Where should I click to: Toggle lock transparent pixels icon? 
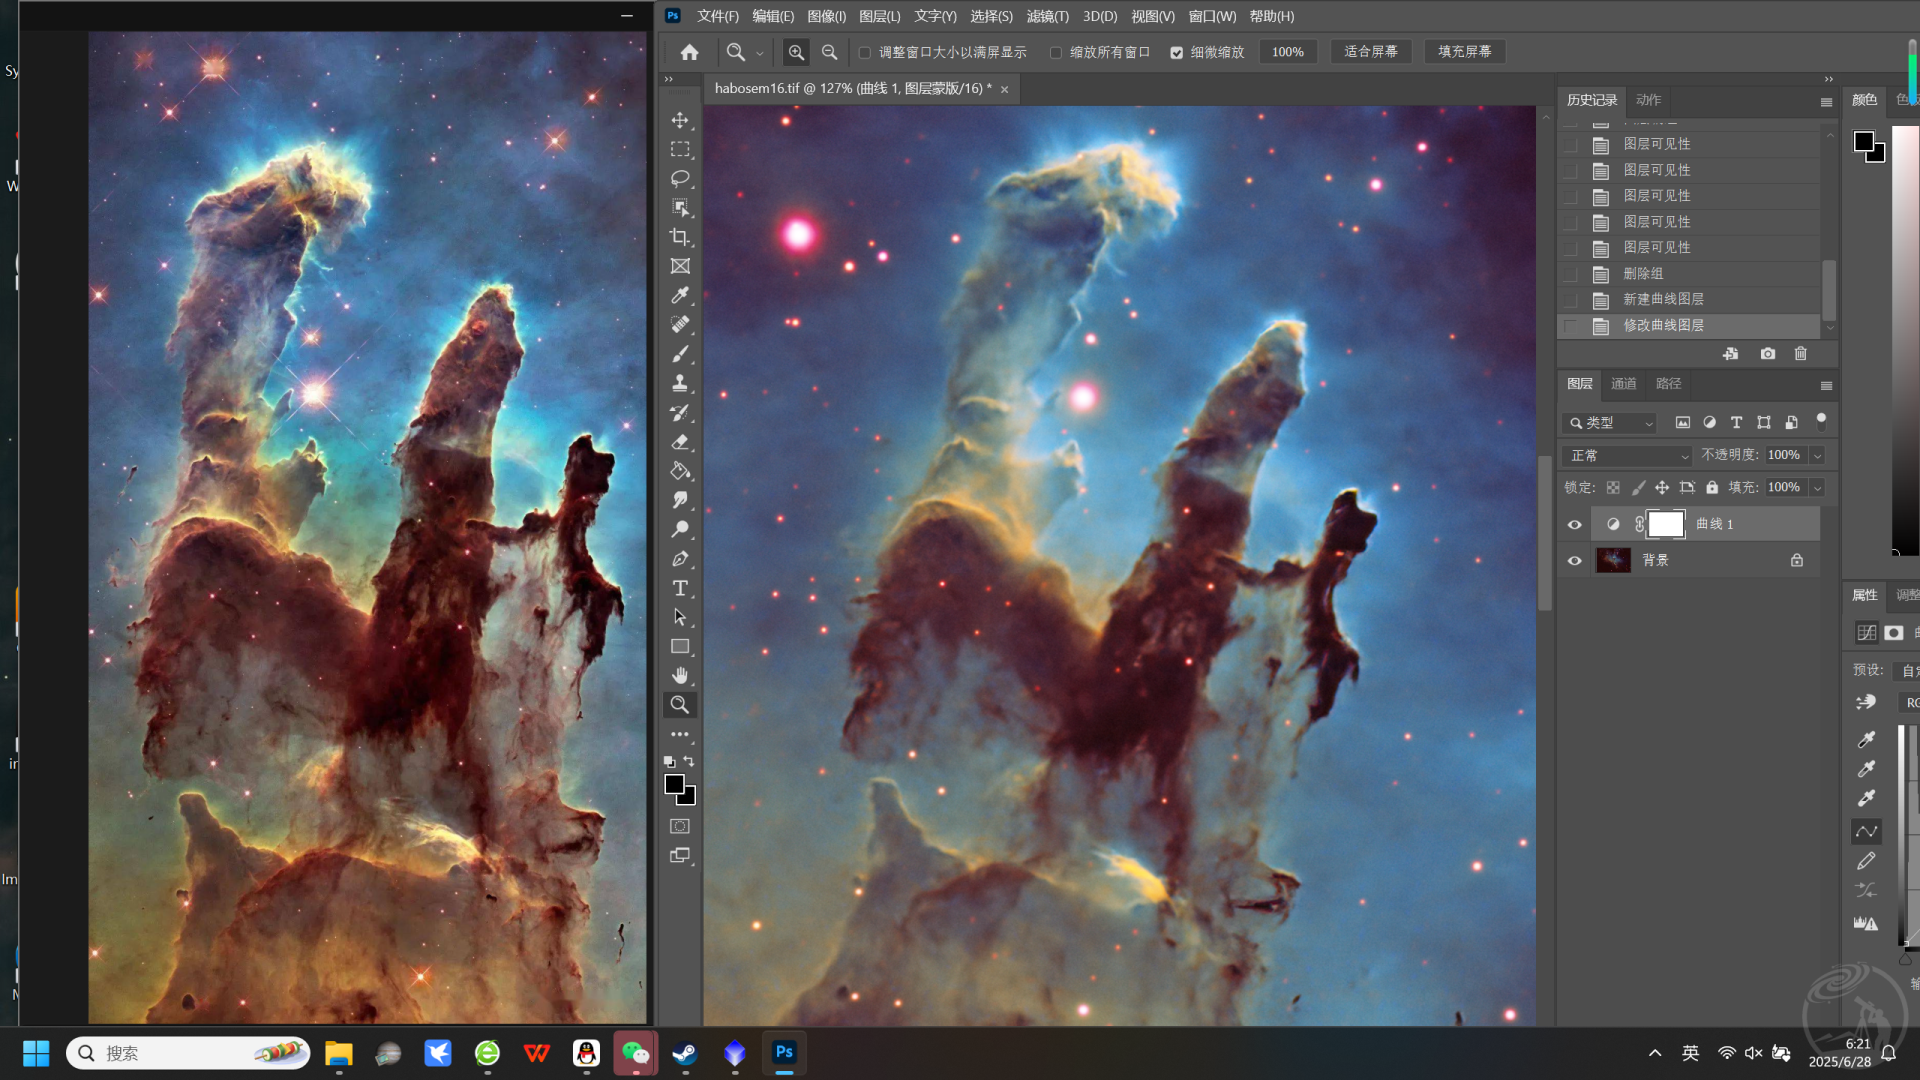point(1613,487)
